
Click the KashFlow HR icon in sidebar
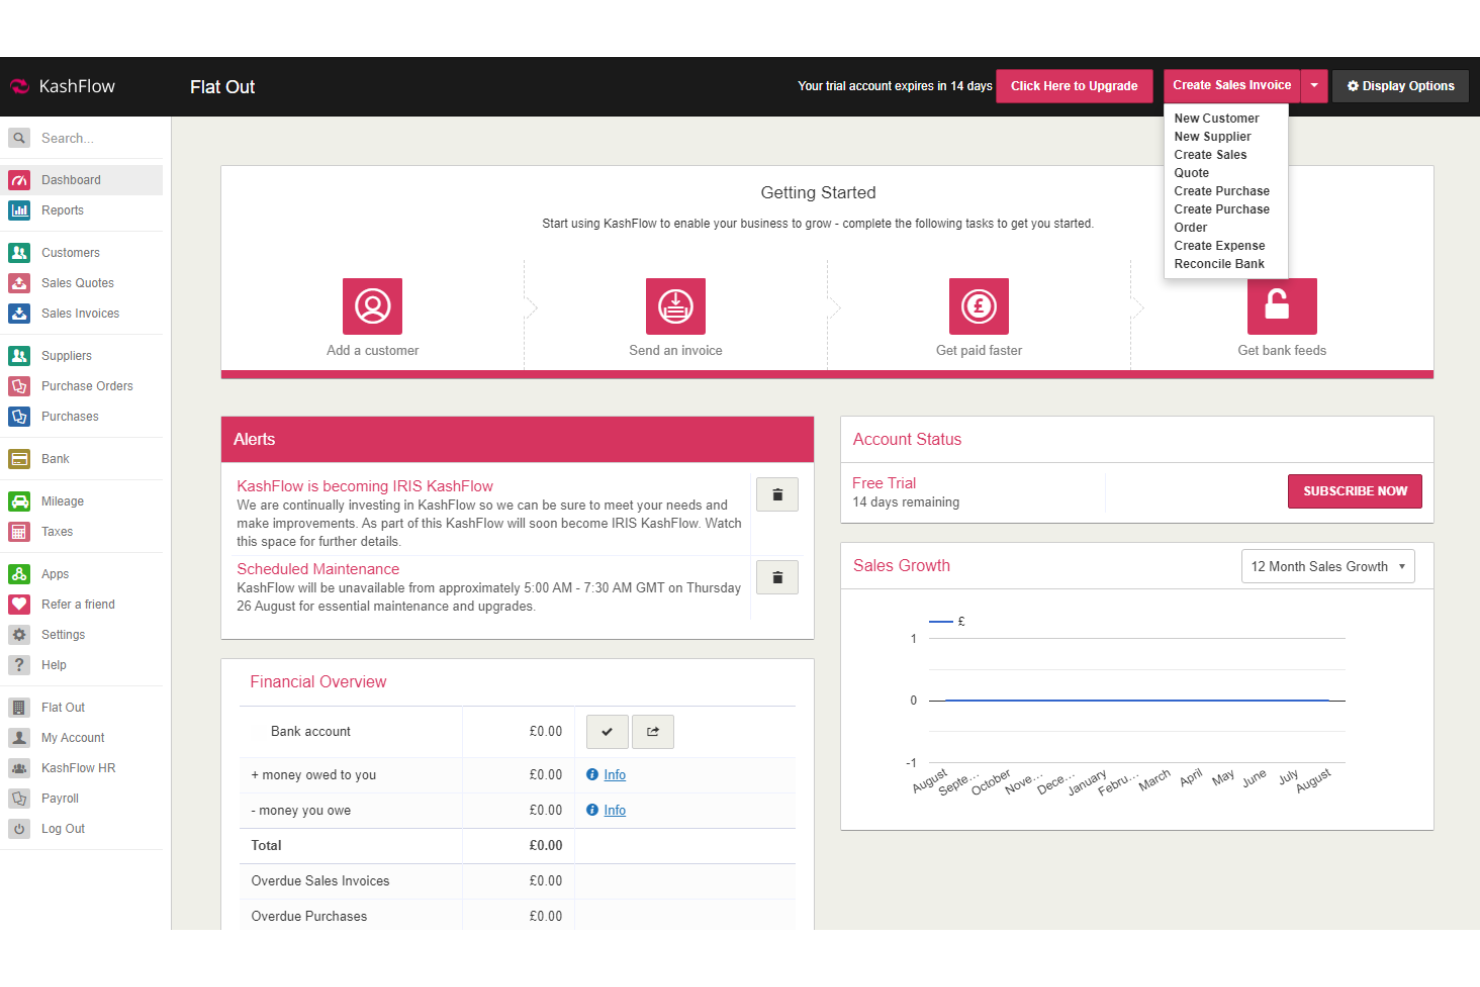pos(19,768)
